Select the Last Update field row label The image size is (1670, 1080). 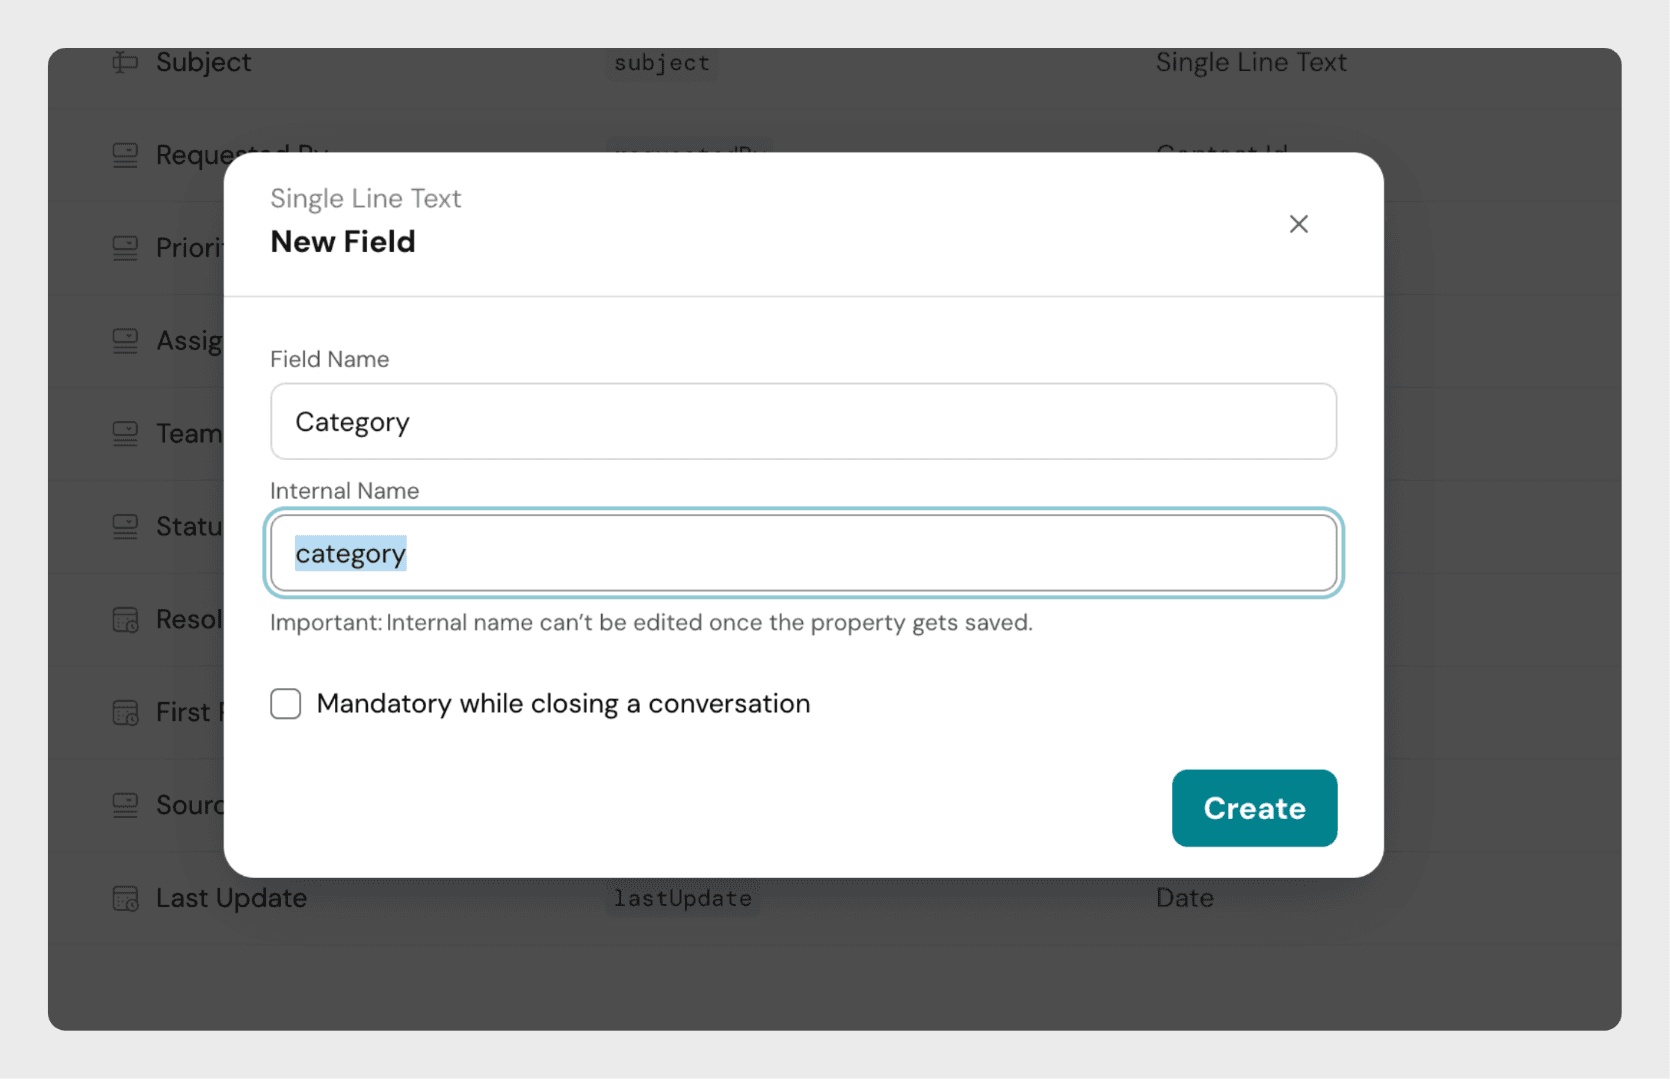231,898
